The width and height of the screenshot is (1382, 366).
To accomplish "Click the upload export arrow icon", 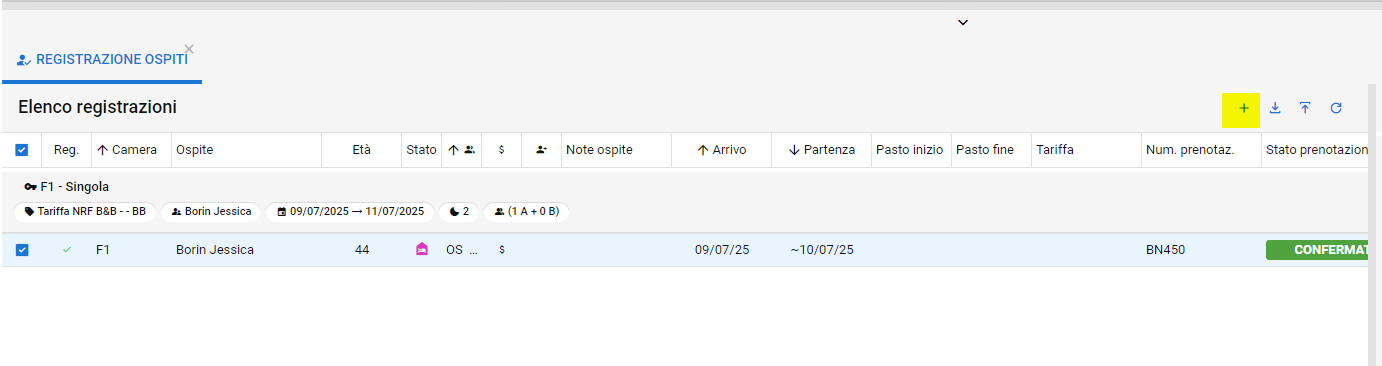I will [x=1305, y=108].
